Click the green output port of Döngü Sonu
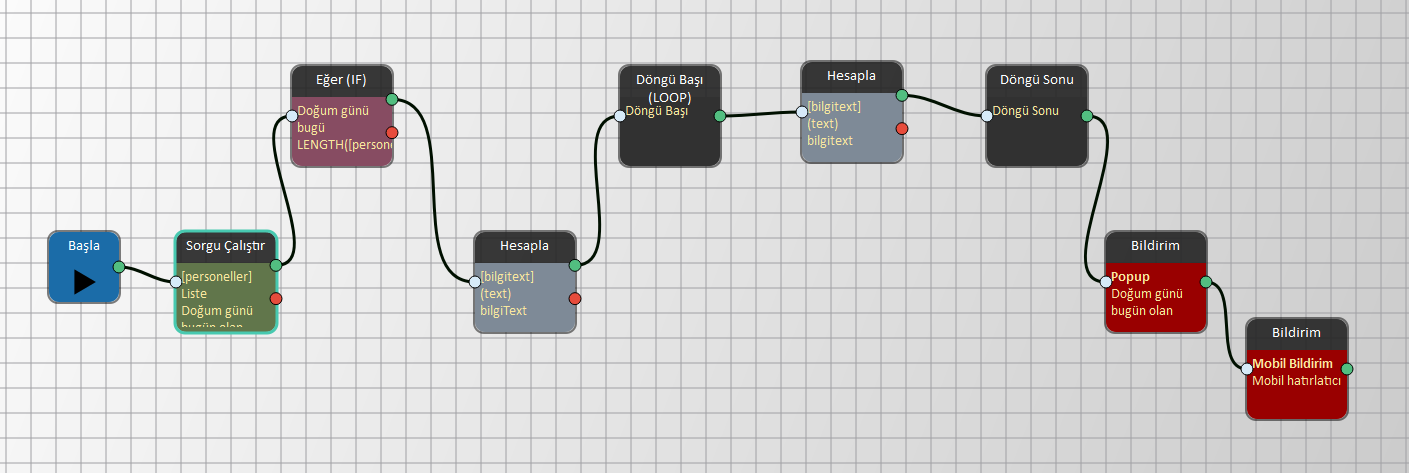Screen dimensions: 1409x473 [1087, 116]
